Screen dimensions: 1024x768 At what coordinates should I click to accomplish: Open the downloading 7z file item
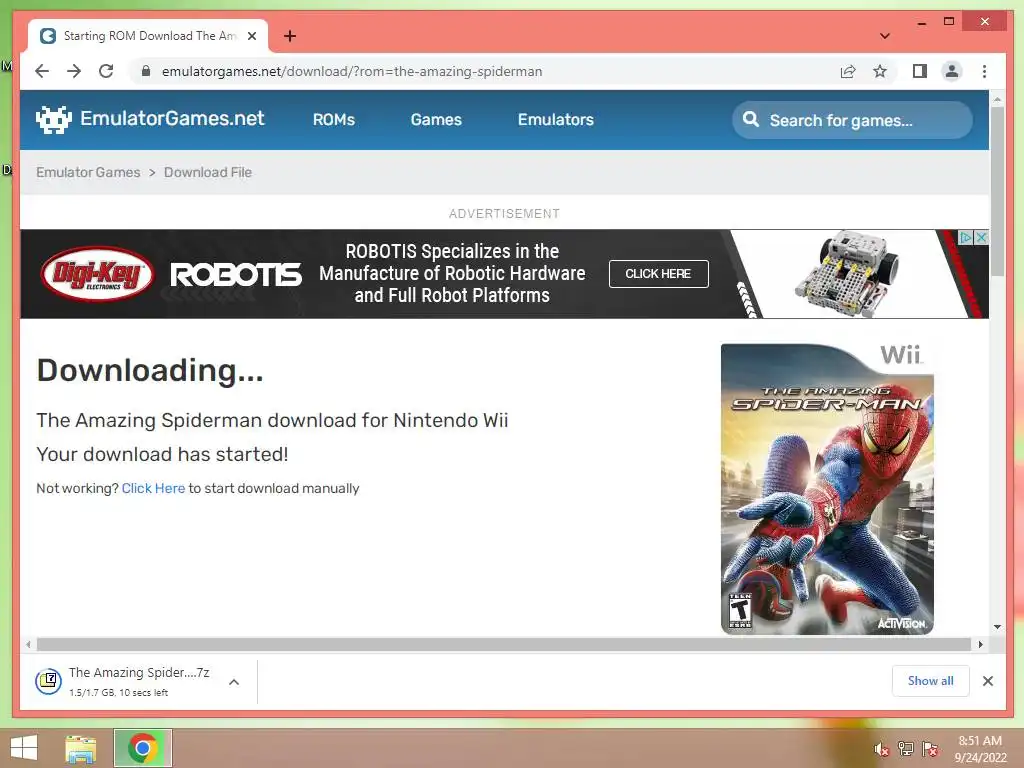124,681
